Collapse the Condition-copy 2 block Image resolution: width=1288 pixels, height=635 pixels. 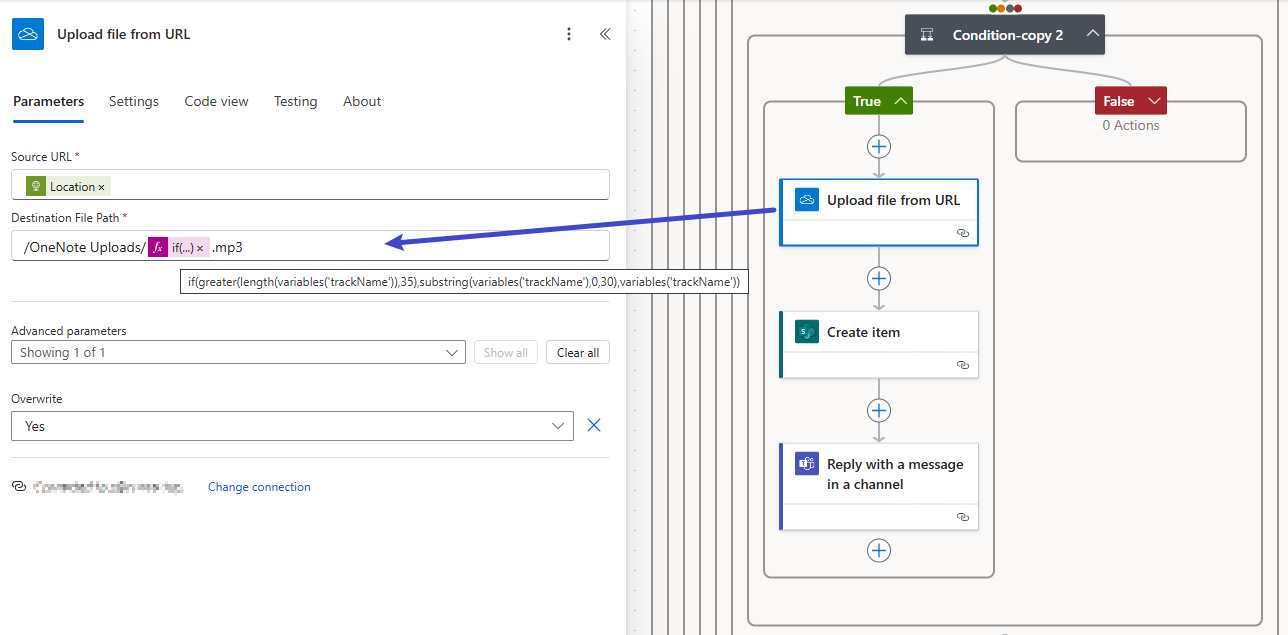point(1093,35)
